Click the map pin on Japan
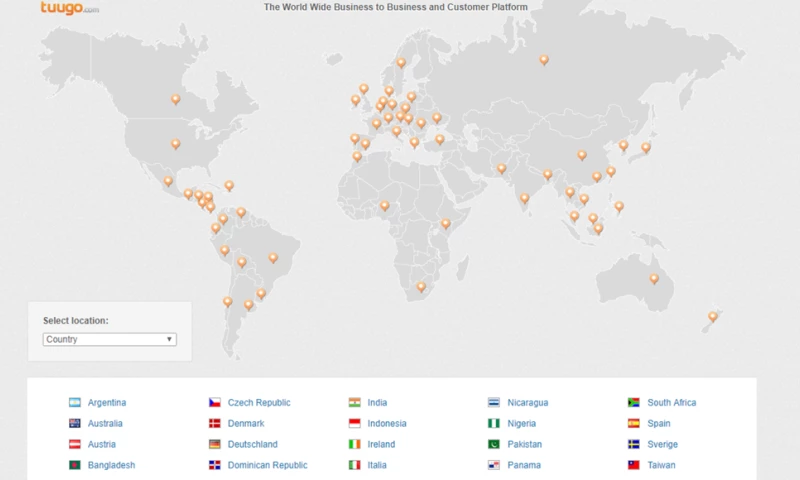The image size is (800, 480). tap(646, 148)
